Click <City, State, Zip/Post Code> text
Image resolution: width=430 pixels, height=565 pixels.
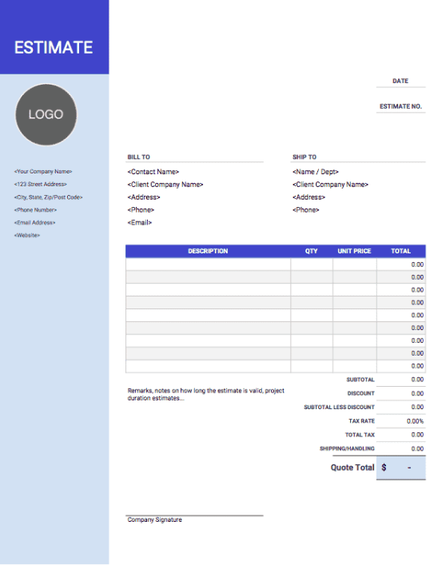tap(48, 197)
